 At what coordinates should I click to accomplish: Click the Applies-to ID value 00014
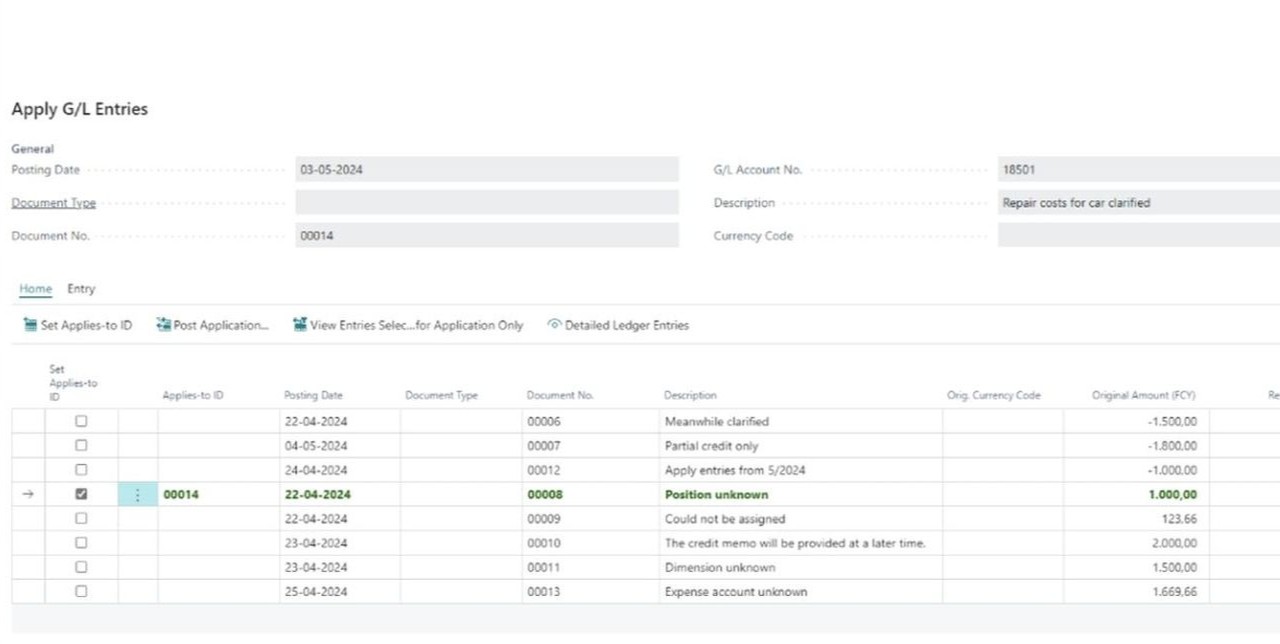[x=181, y=495]
